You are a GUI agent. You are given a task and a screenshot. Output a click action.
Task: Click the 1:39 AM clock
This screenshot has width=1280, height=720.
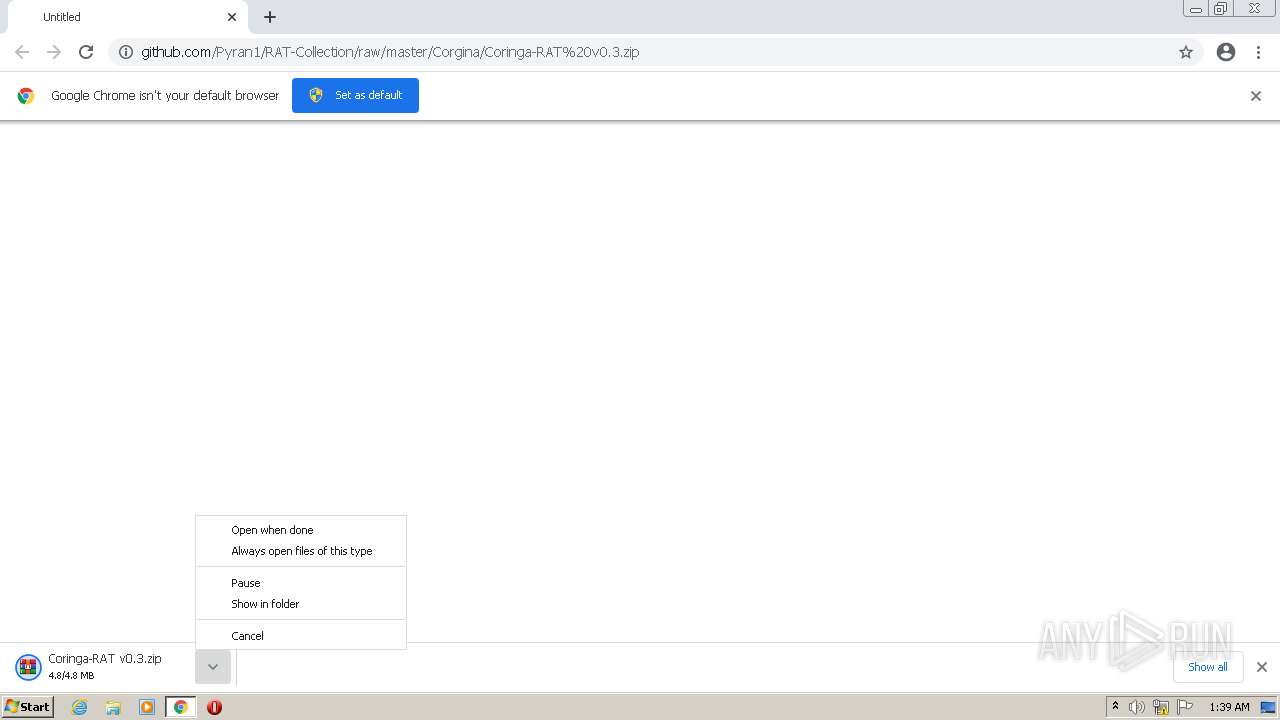[1229, 707]
